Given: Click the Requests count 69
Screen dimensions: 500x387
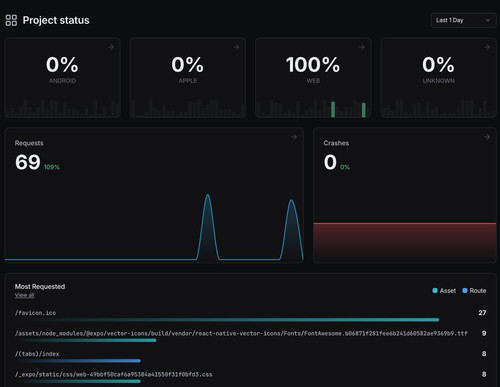Looking at the screenshot, I should (x=28, y=162).
